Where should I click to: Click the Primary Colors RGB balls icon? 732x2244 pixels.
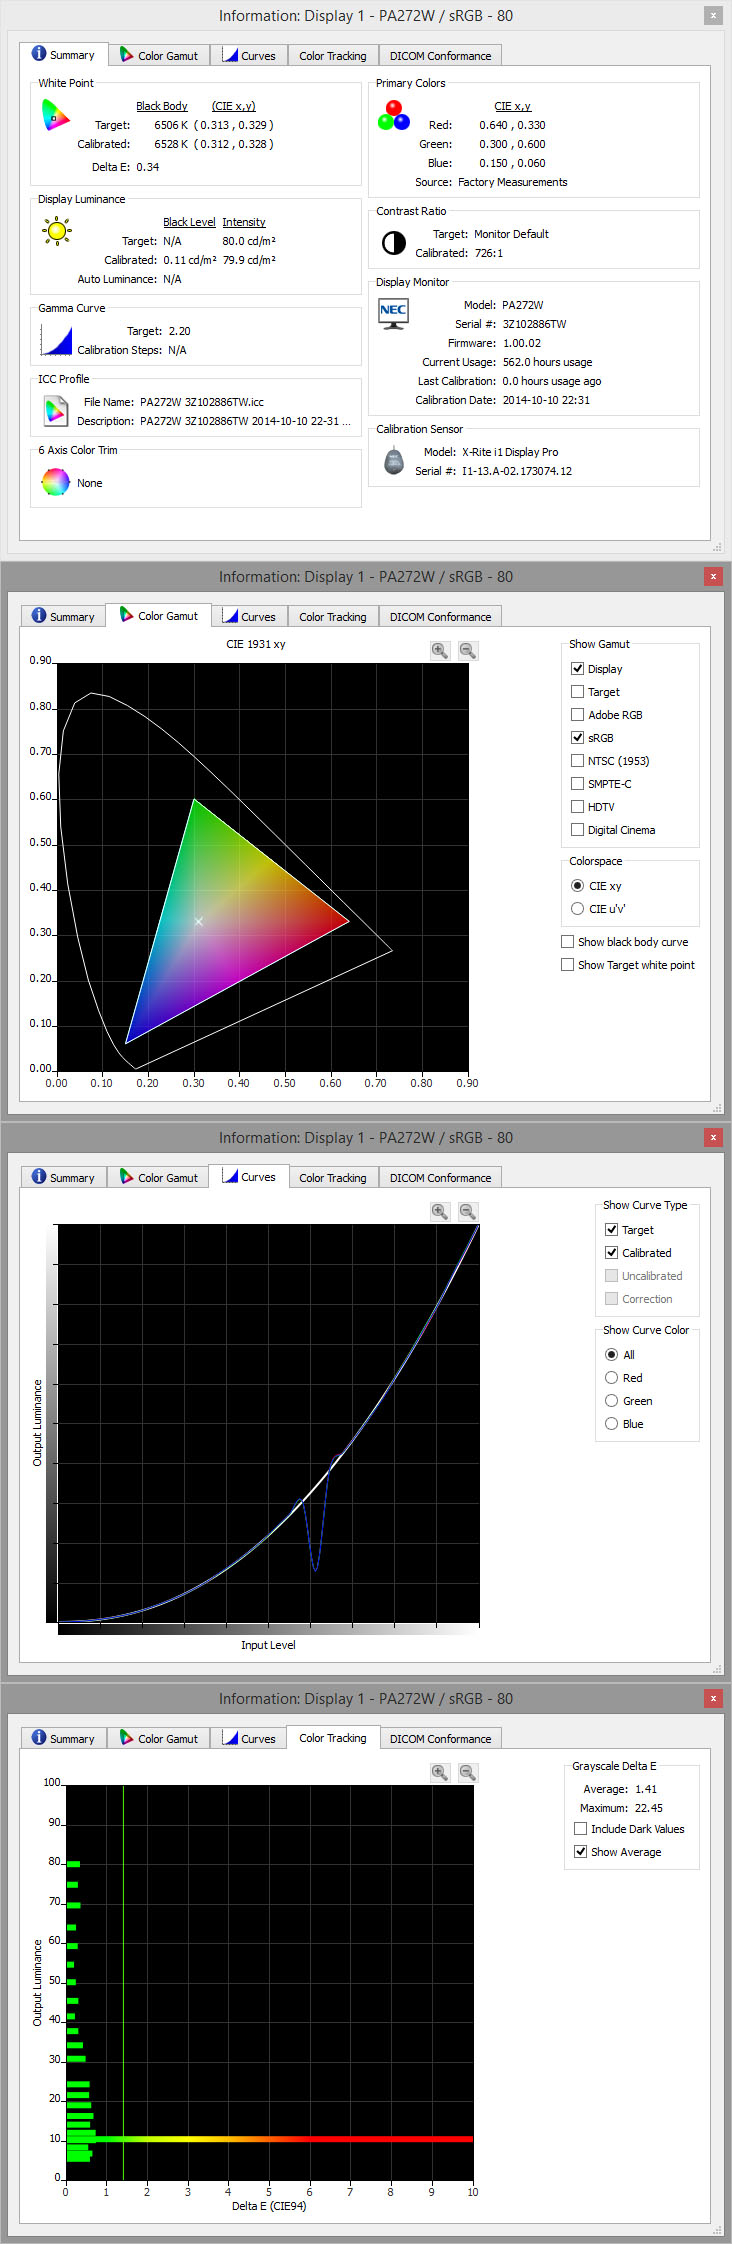pos(394,116)
